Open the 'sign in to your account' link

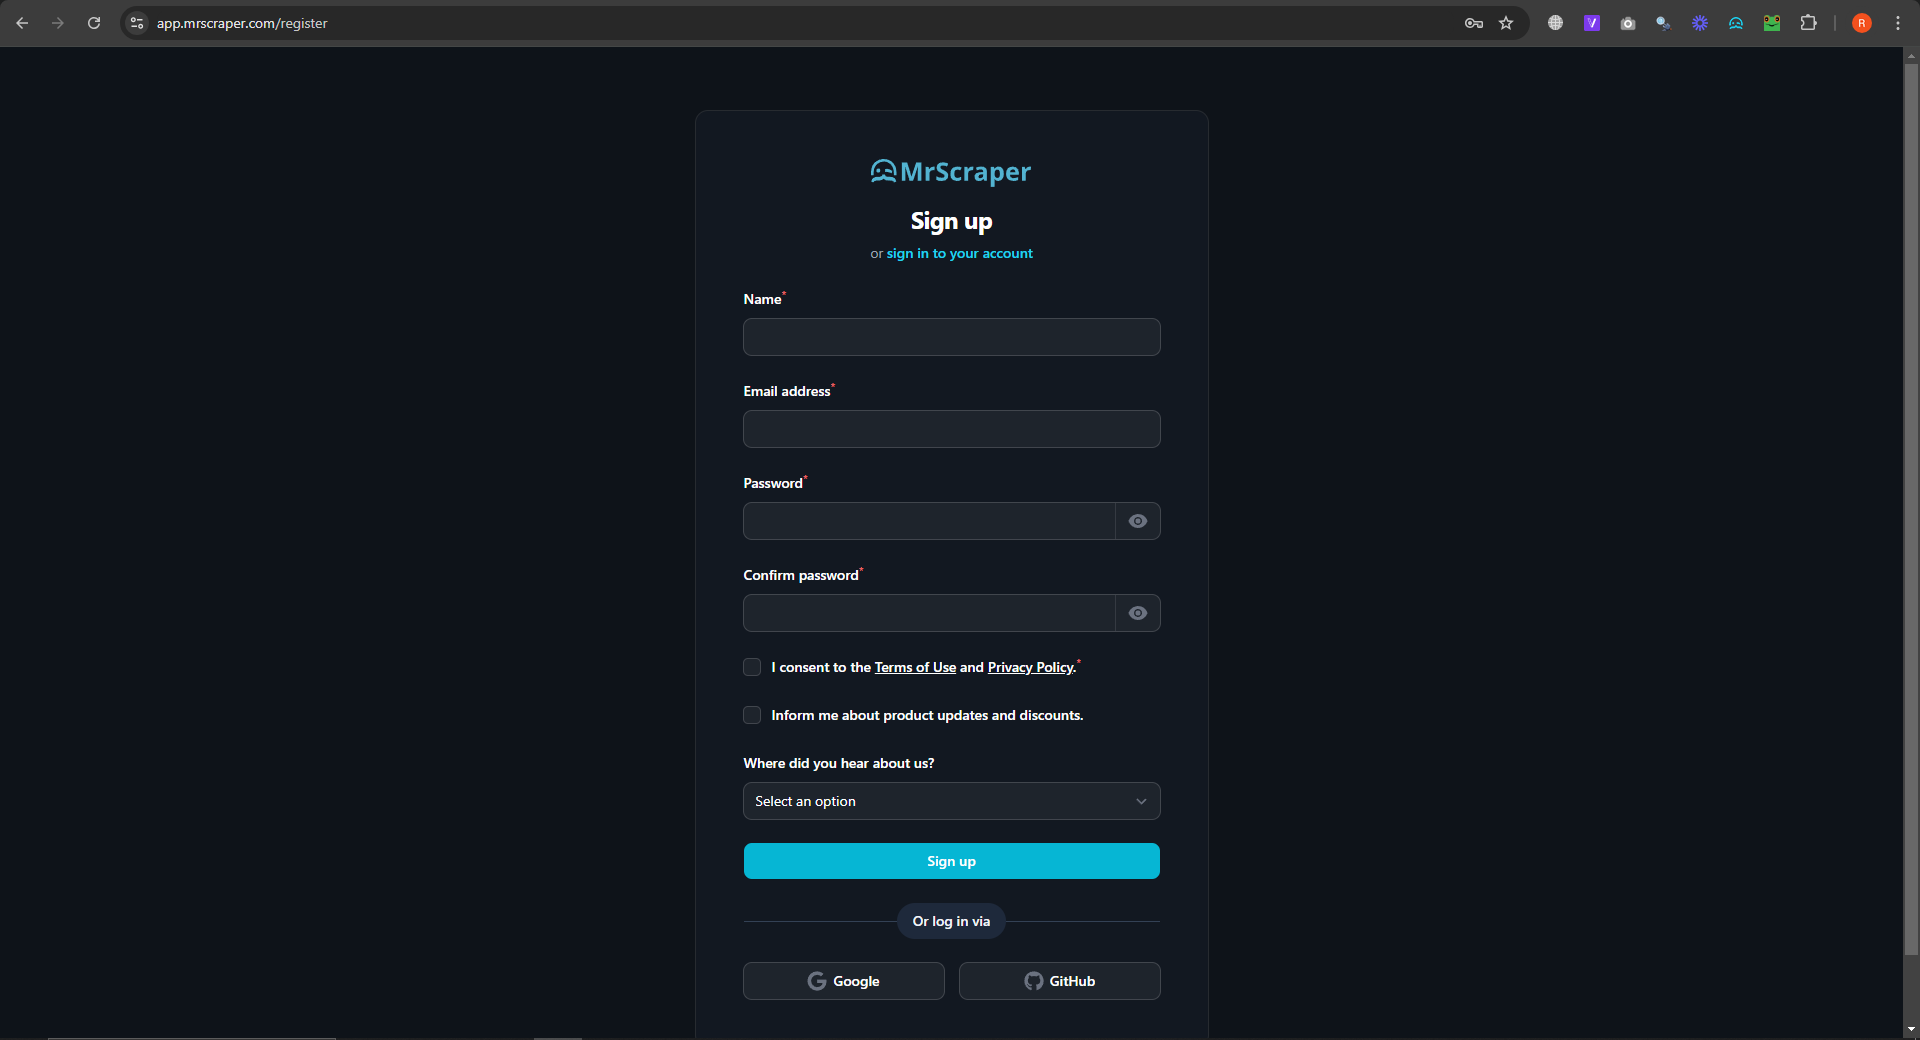[960, 254]
